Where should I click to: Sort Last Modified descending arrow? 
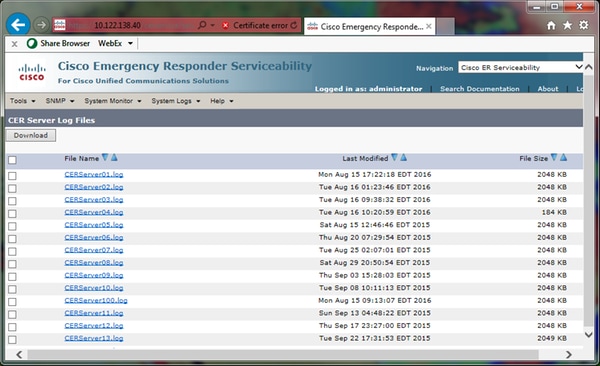click(x=394, y=157)
